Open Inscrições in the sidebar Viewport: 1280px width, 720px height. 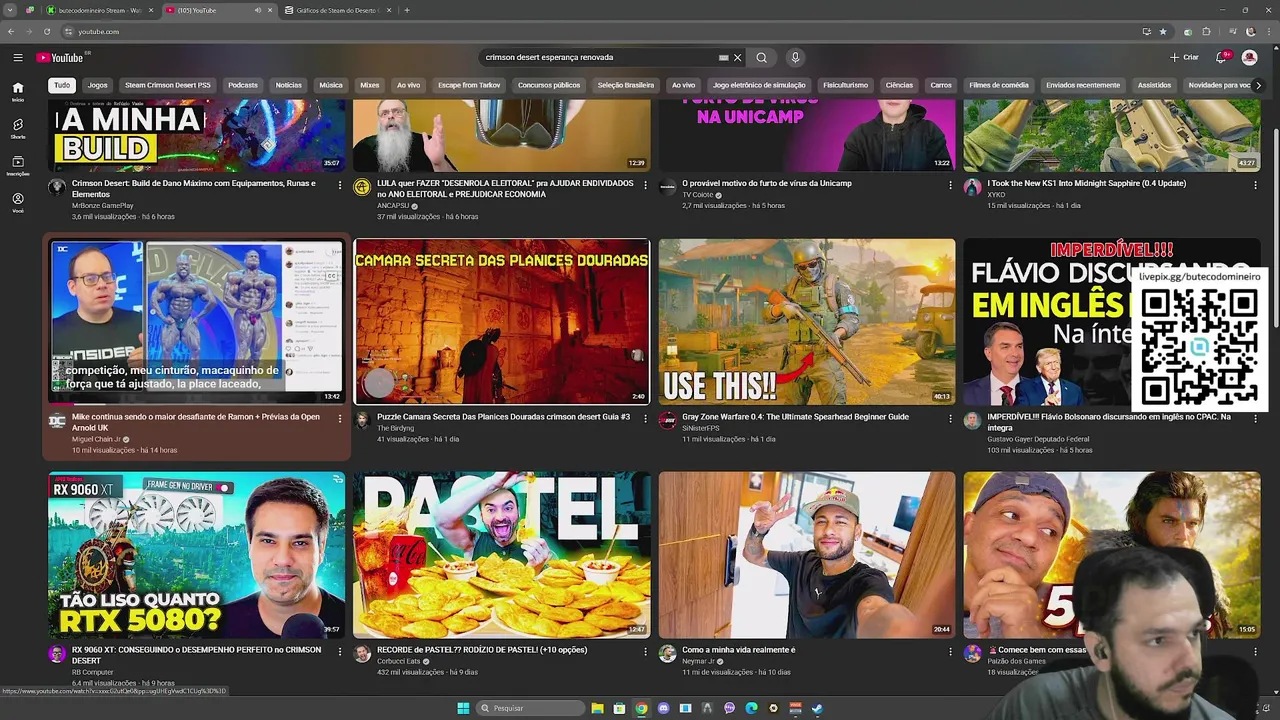point(18,166)
